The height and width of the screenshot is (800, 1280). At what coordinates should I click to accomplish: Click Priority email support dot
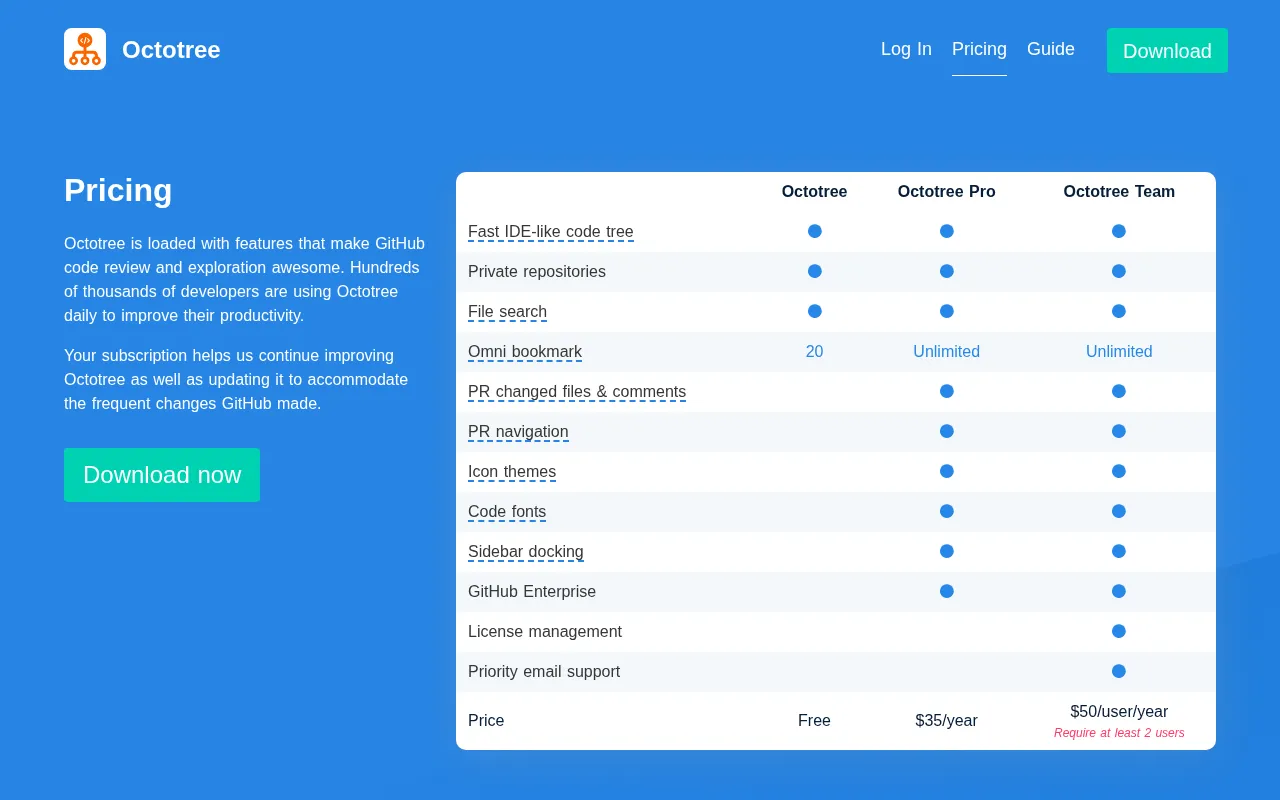click(x=1119, y=671)
